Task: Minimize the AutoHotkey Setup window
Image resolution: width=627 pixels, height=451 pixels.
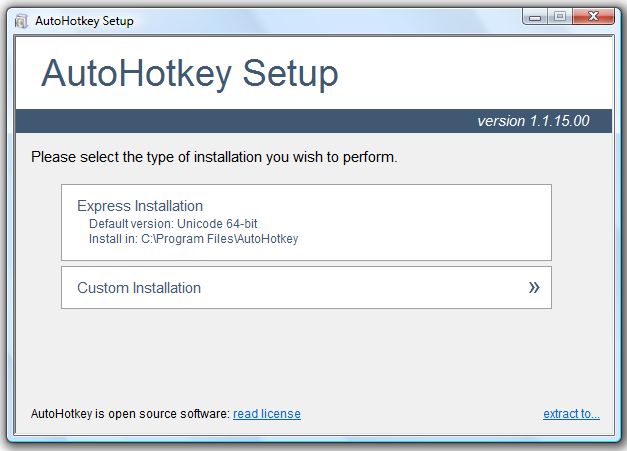Action: [535, 17]
